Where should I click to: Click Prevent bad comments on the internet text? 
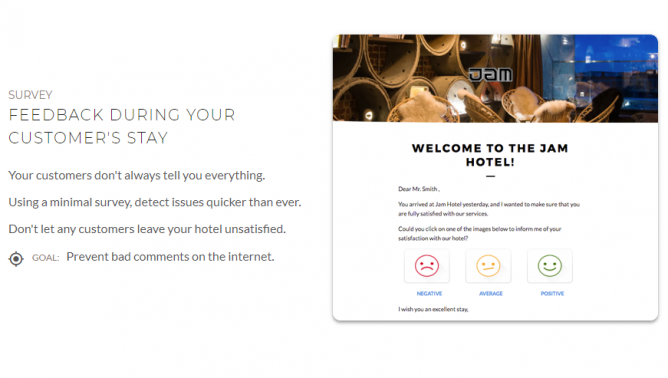point(170,257)
